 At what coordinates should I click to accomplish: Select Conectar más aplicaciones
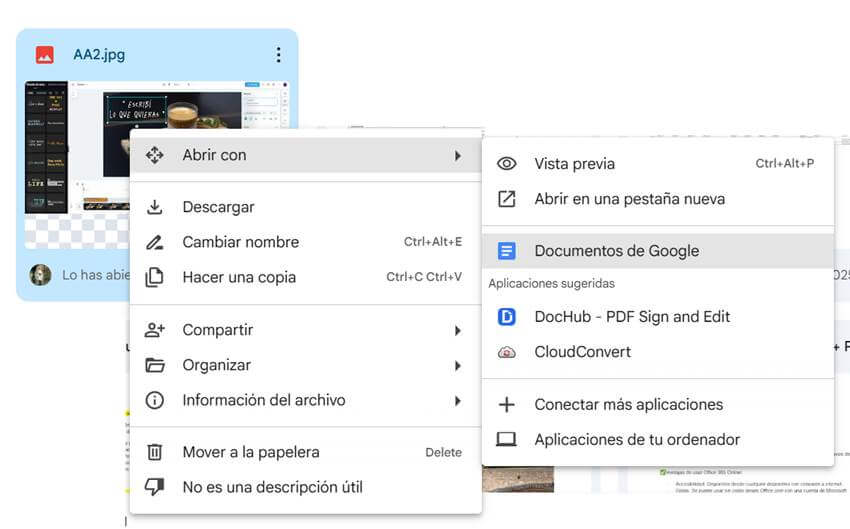658,404
